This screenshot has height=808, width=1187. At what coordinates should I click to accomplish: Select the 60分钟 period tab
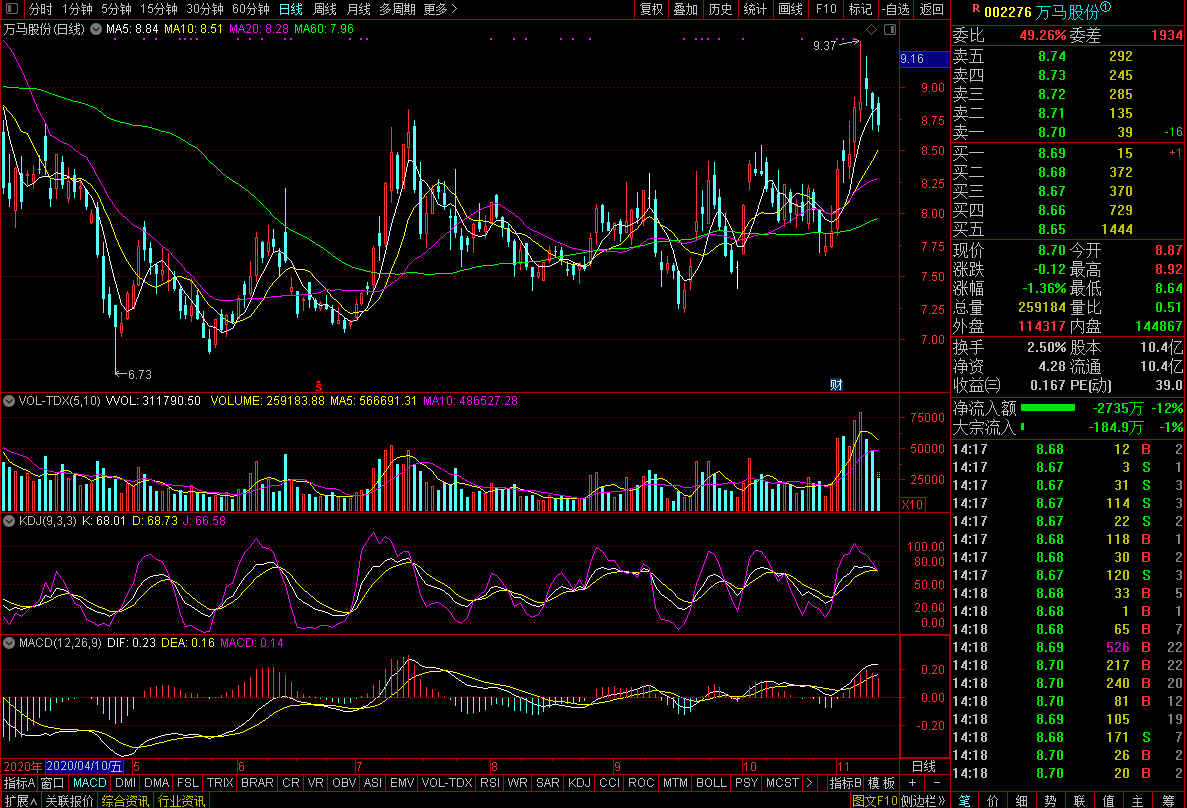tap(250, 9)
